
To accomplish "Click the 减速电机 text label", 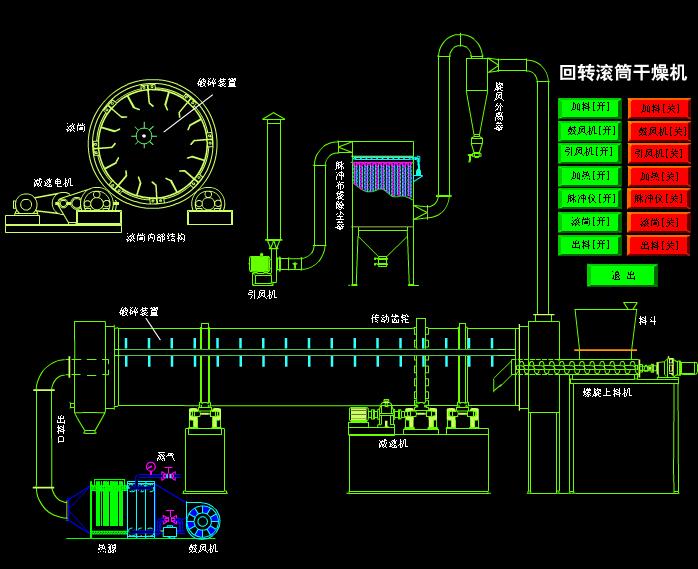I will 53,183.
